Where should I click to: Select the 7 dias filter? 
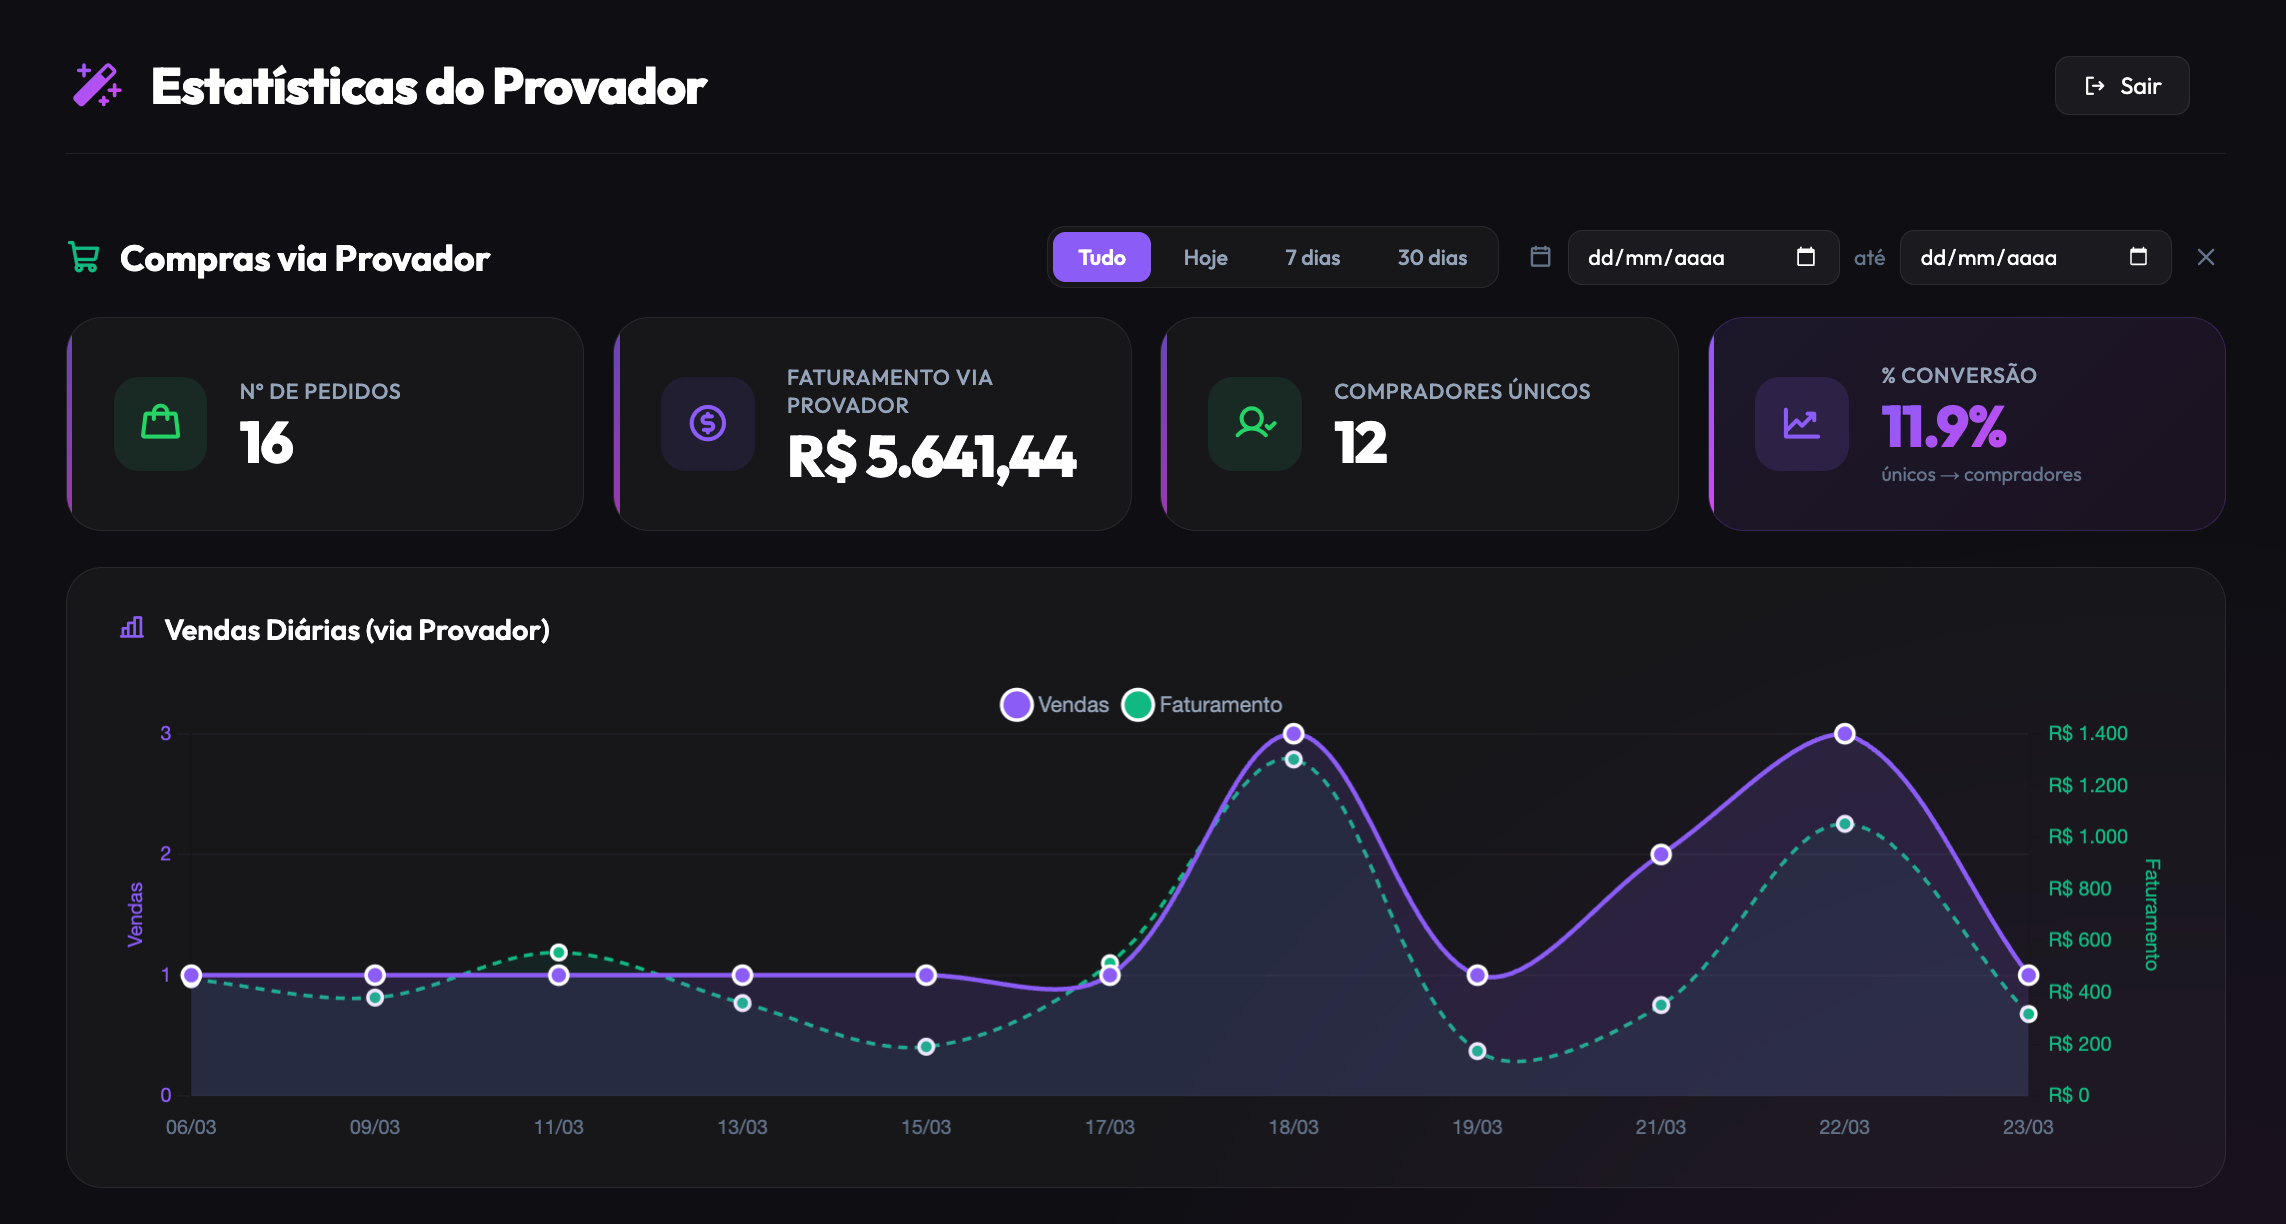coord(1312,257)
